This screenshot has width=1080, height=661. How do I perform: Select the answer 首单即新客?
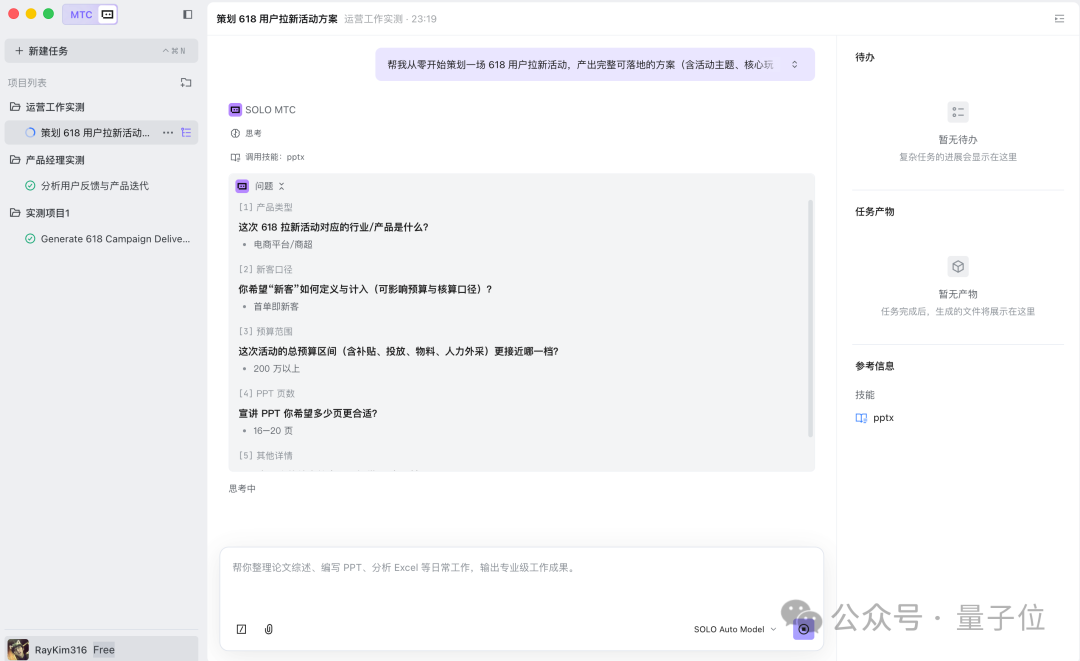point(276,306)
